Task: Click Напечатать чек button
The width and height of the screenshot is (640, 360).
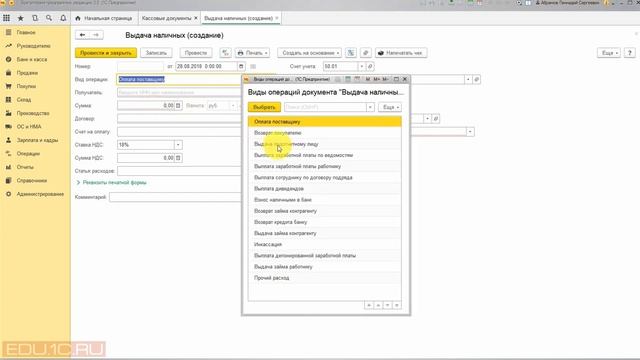Action: (x=401, y=53)
